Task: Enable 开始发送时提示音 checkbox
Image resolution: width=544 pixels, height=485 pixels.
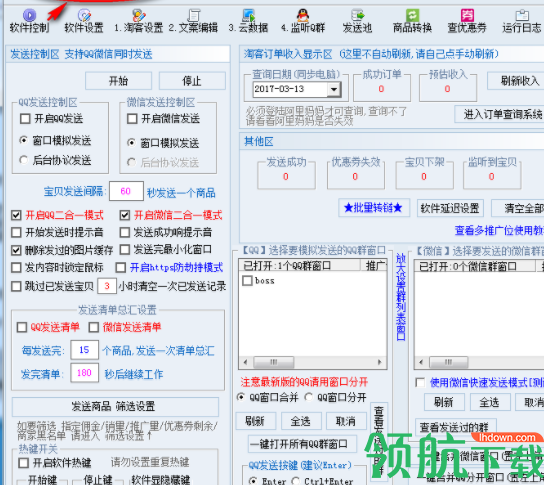Action: (16, 232)
